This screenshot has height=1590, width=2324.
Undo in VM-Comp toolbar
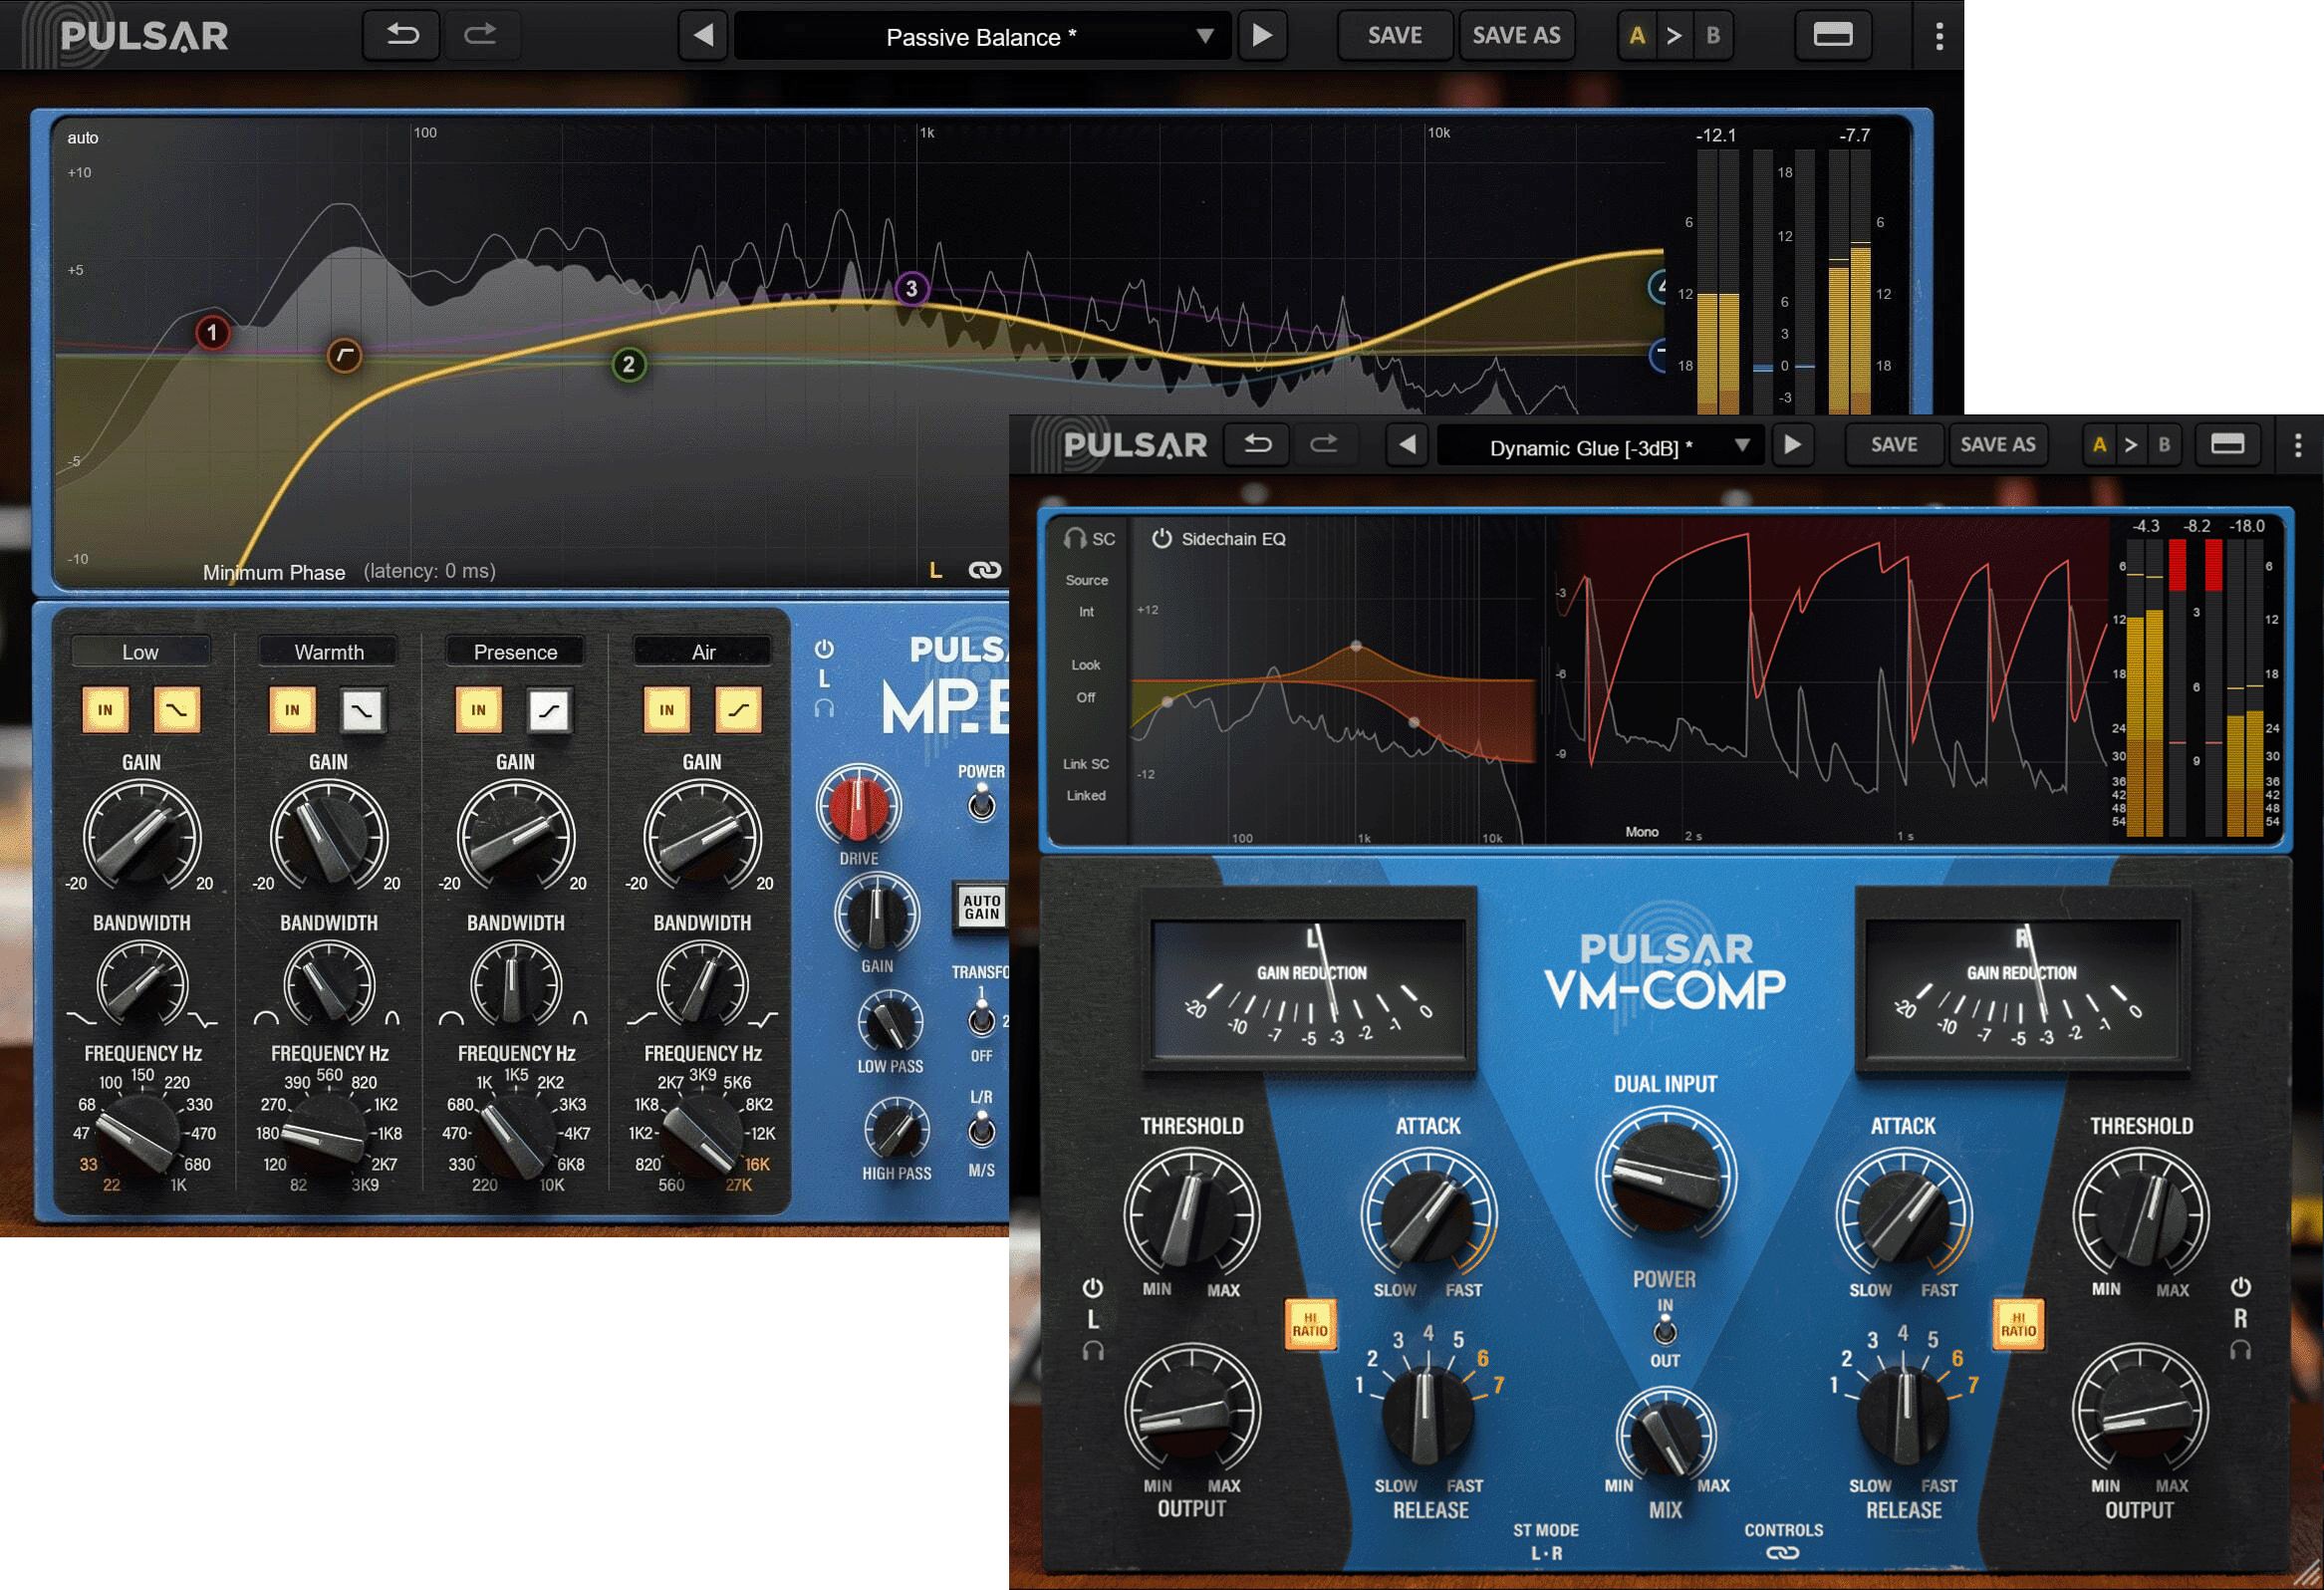click(1258, 444)
